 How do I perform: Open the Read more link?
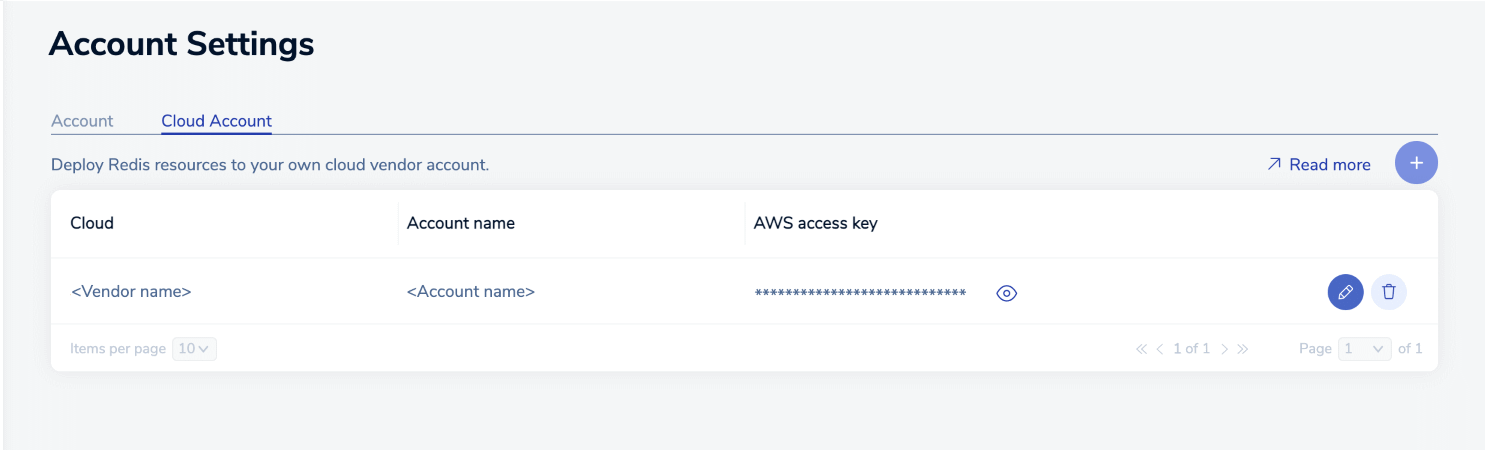1319,164
